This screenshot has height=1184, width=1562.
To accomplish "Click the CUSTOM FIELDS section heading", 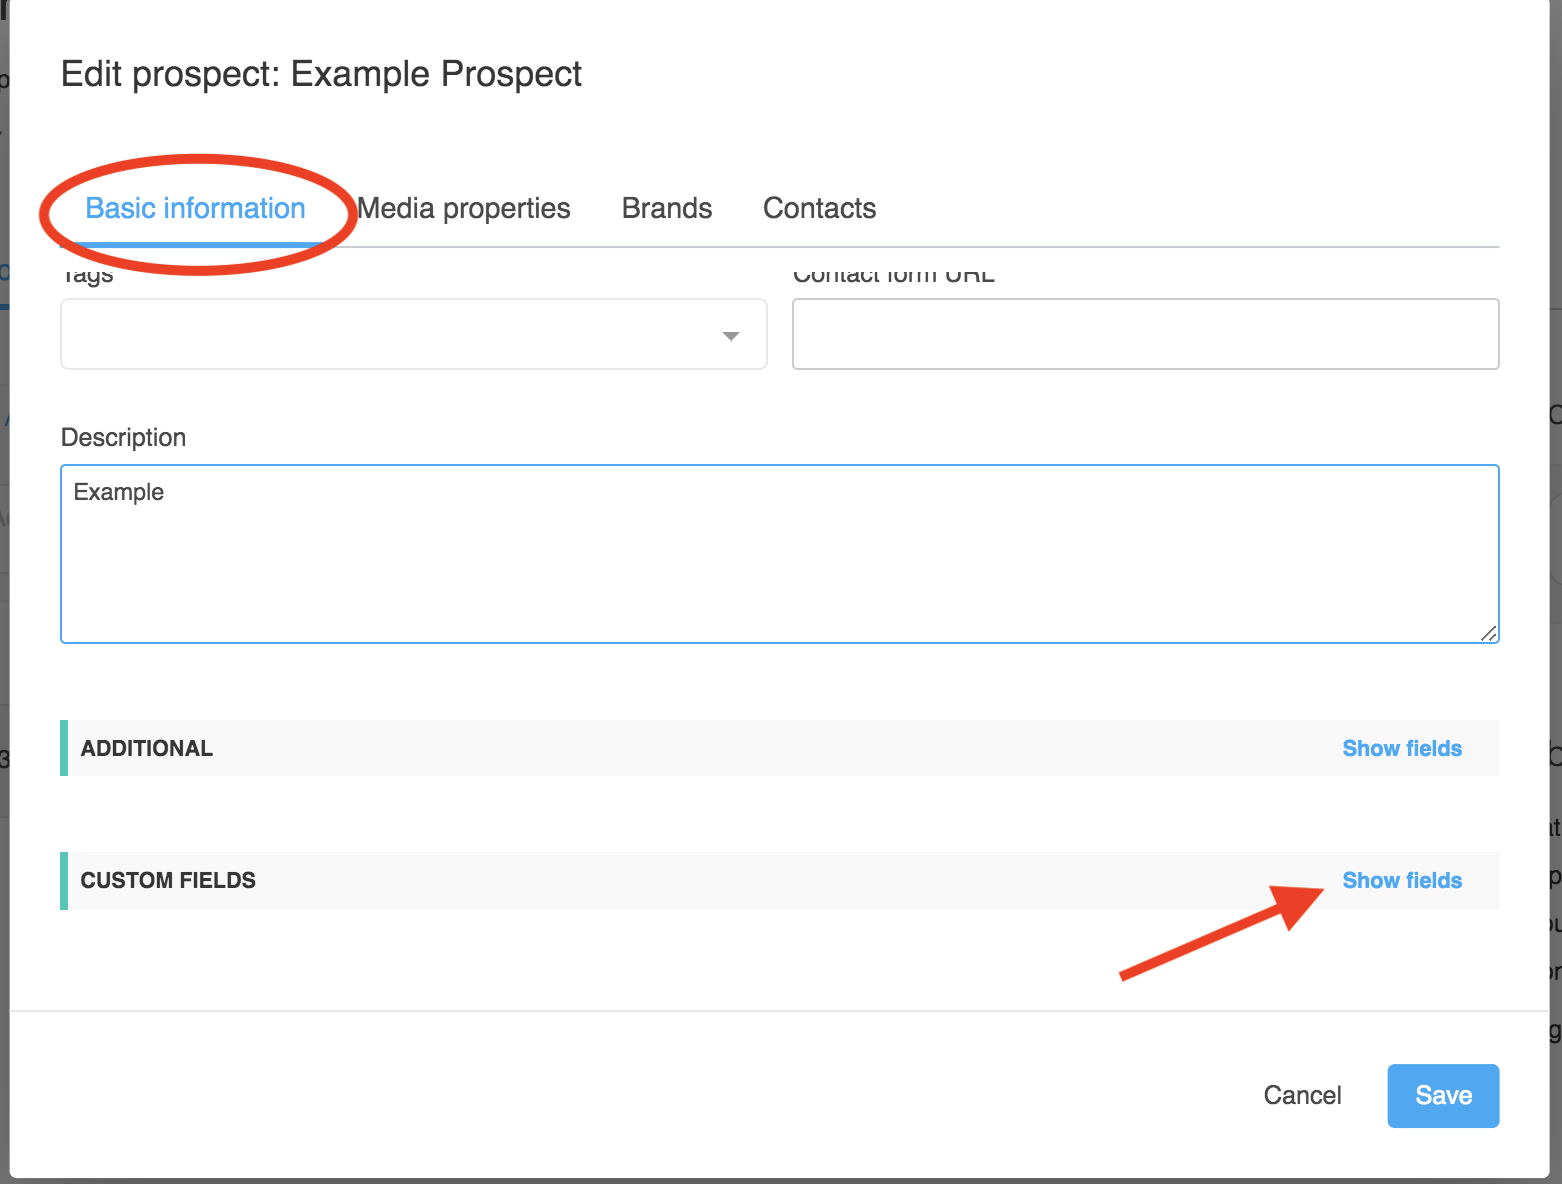I will (168, 880).
